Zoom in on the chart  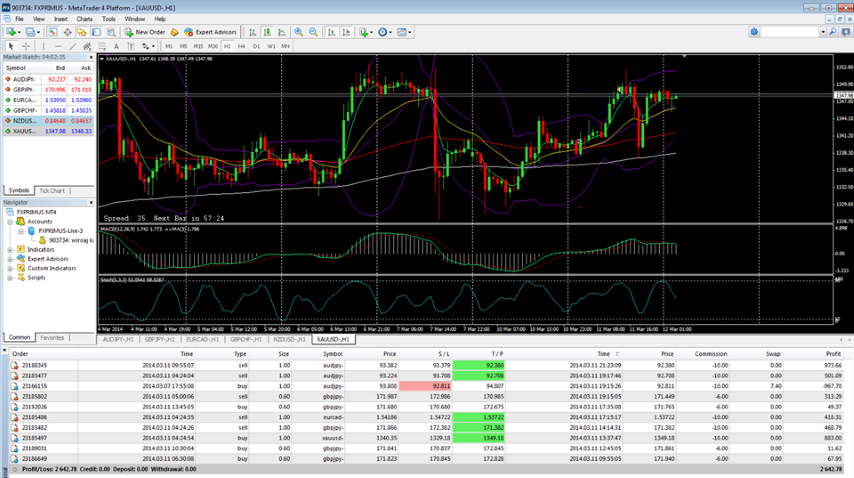[298, 32]
